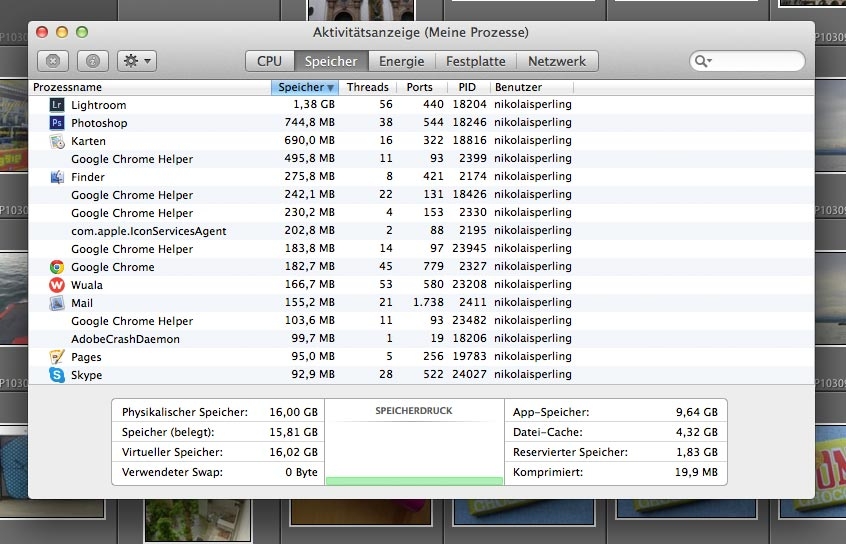Click the Virtueller Speicher label
The width and height of the screenshot is (846, 544).
tap(172, 452)
